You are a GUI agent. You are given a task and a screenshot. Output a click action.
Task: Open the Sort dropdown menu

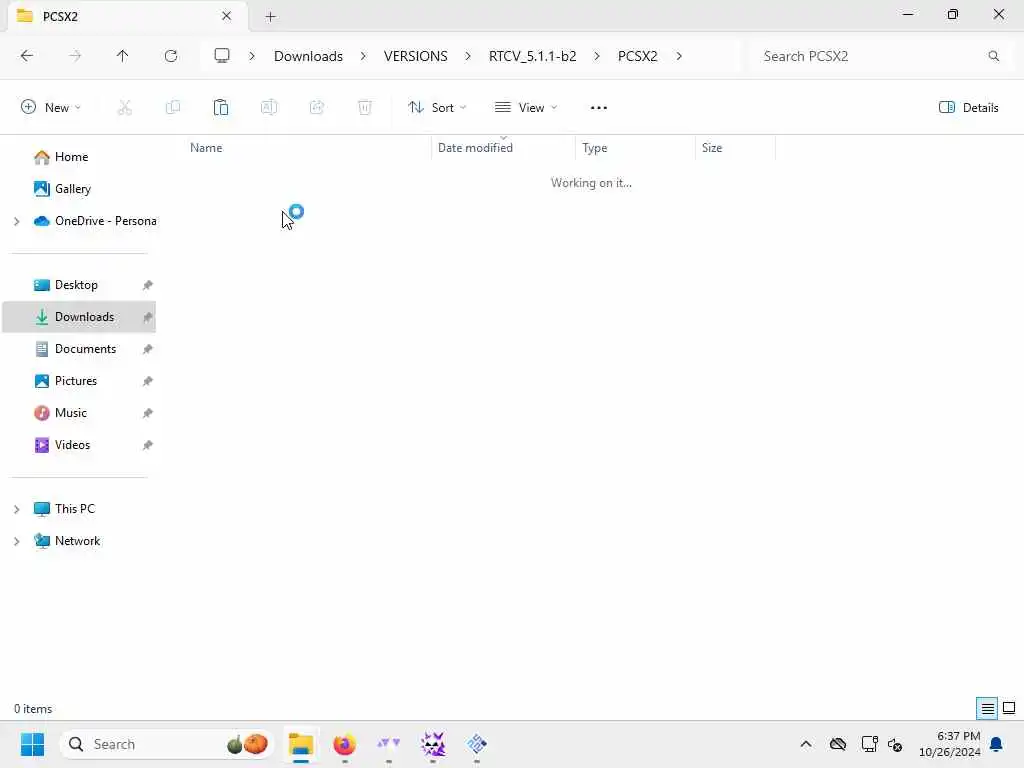tap(437, 108)
